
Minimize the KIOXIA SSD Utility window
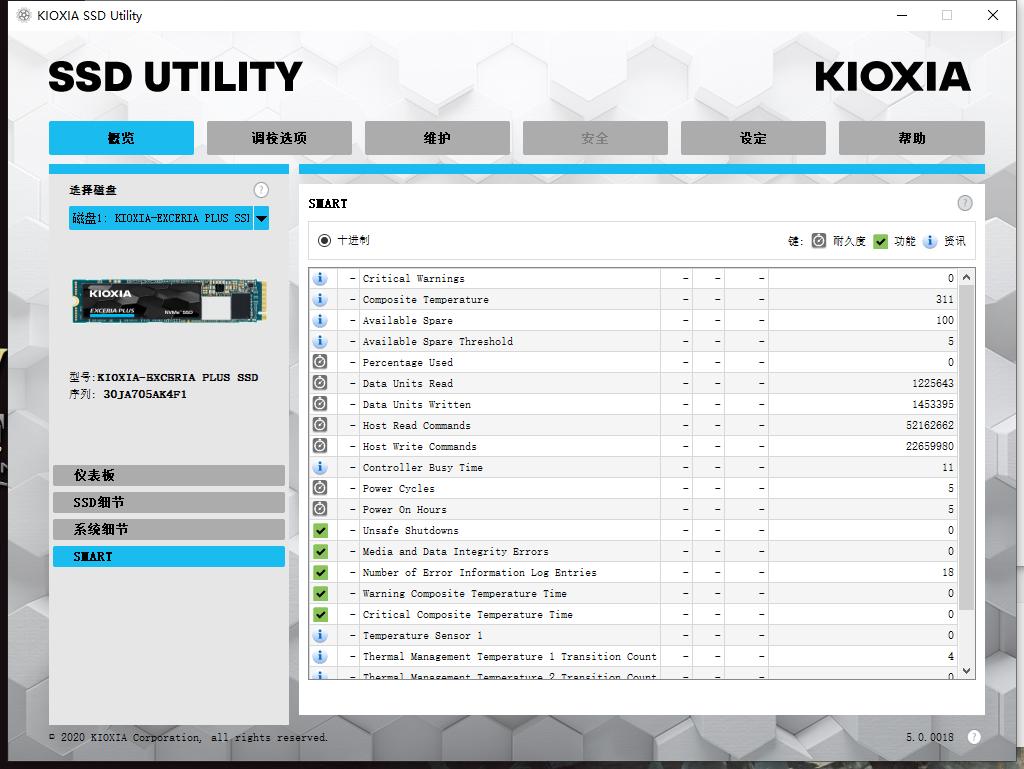click(902, 15)
